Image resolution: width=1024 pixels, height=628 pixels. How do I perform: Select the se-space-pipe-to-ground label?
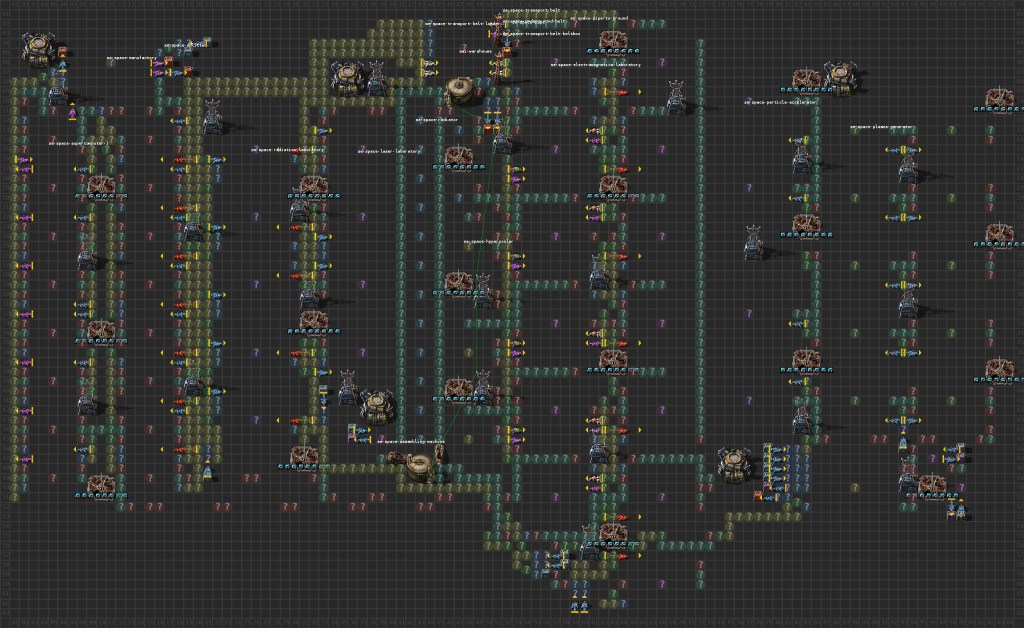[x=600, y=18]
